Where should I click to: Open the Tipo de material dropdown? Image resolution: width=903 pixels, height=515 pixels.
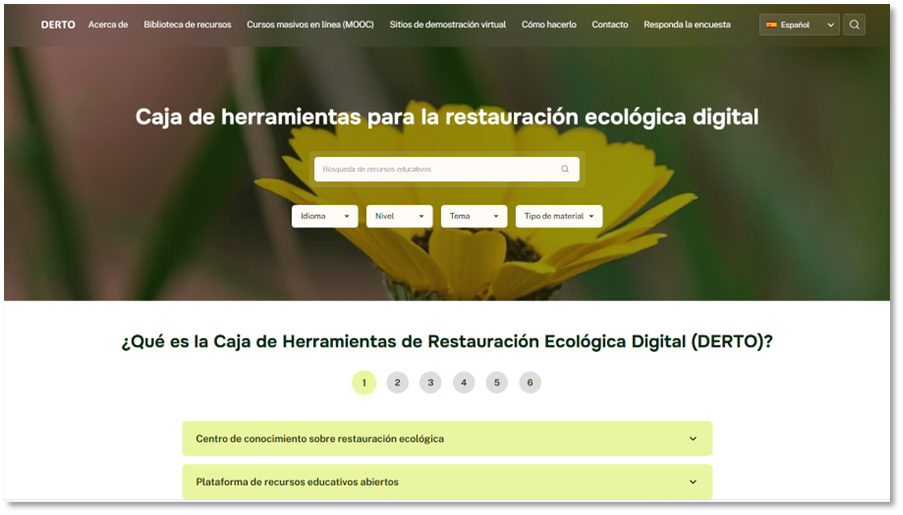(x=558, y=216)
